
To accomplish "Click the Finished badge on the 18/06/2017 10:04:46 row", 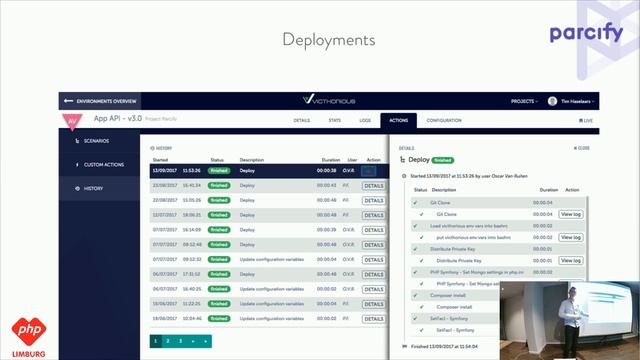I will click(219, 318).
